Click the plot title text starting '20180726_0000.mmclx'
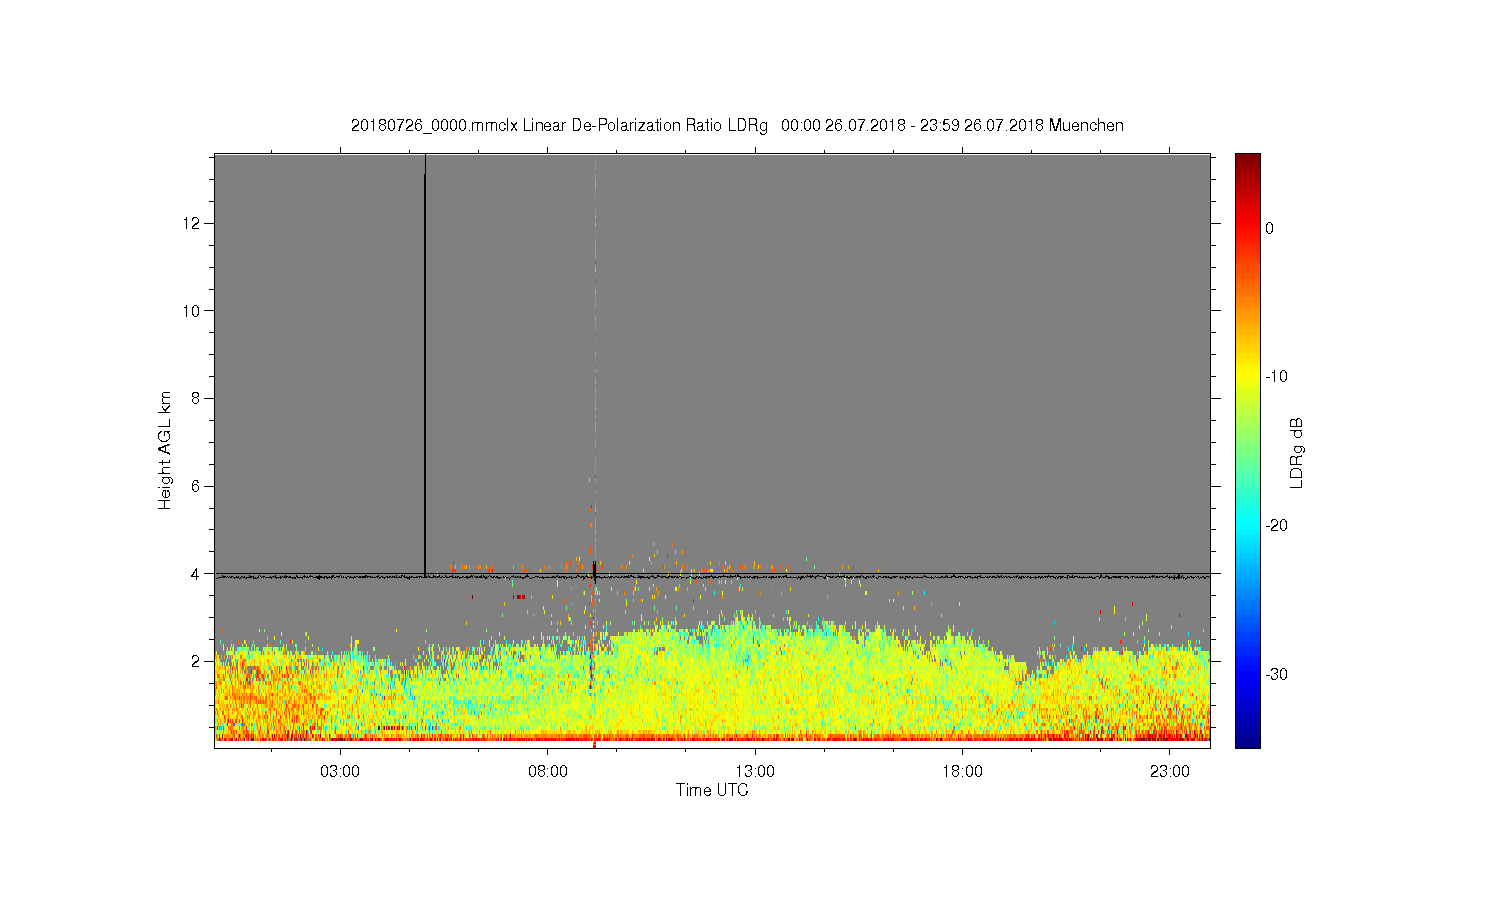1500x900 pixels. [x=737, y=126]
